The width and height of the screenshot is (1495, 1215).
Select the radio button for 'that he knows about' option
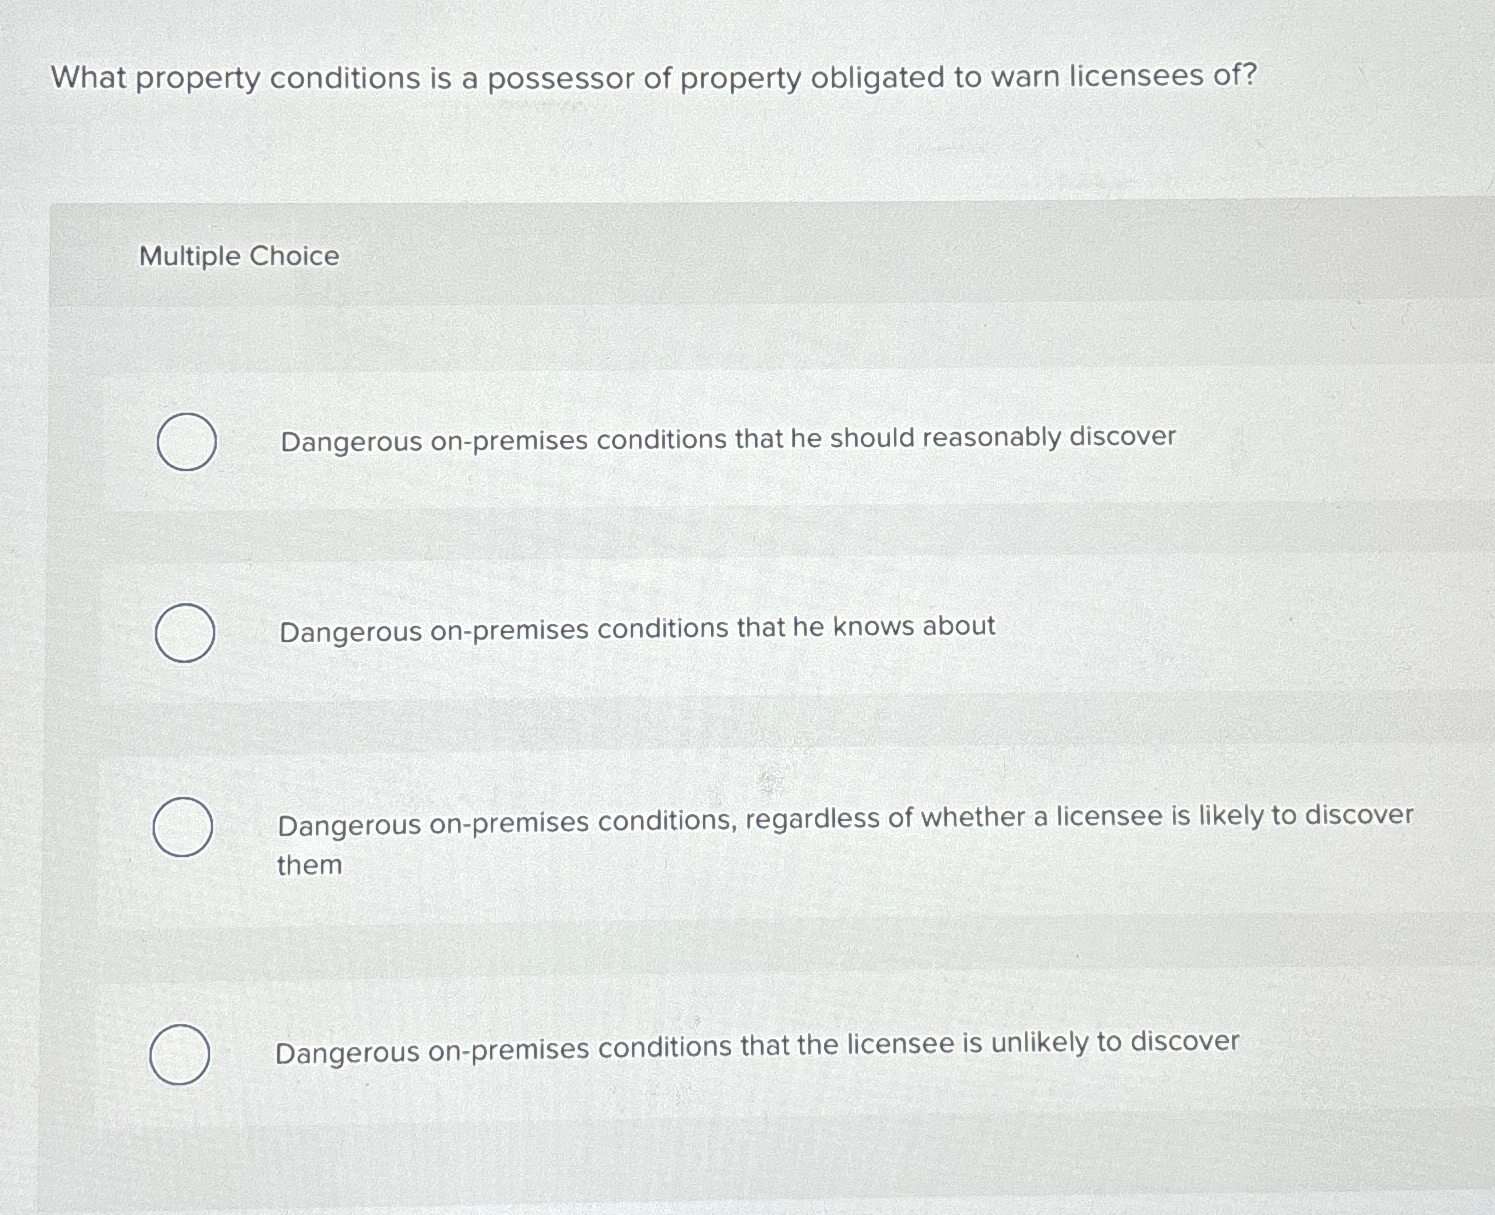(186, 631)
